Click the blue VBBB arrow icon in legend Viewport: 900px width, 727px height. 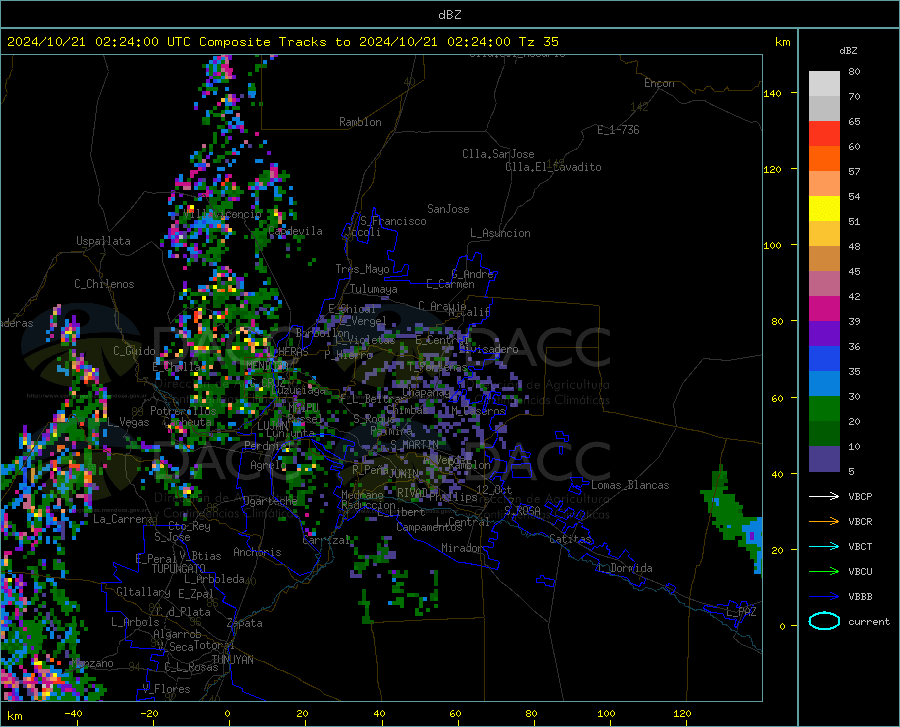pos(824,596)
